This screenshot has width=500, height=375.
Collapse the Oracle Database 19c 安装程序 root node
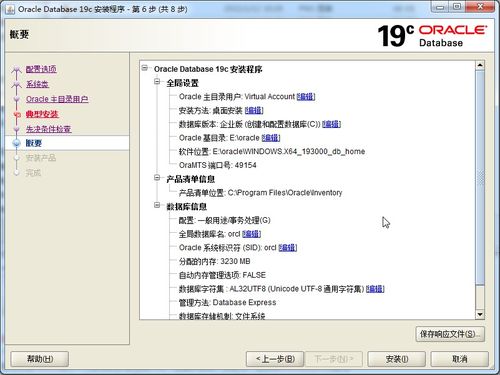(x=145, y=68)
